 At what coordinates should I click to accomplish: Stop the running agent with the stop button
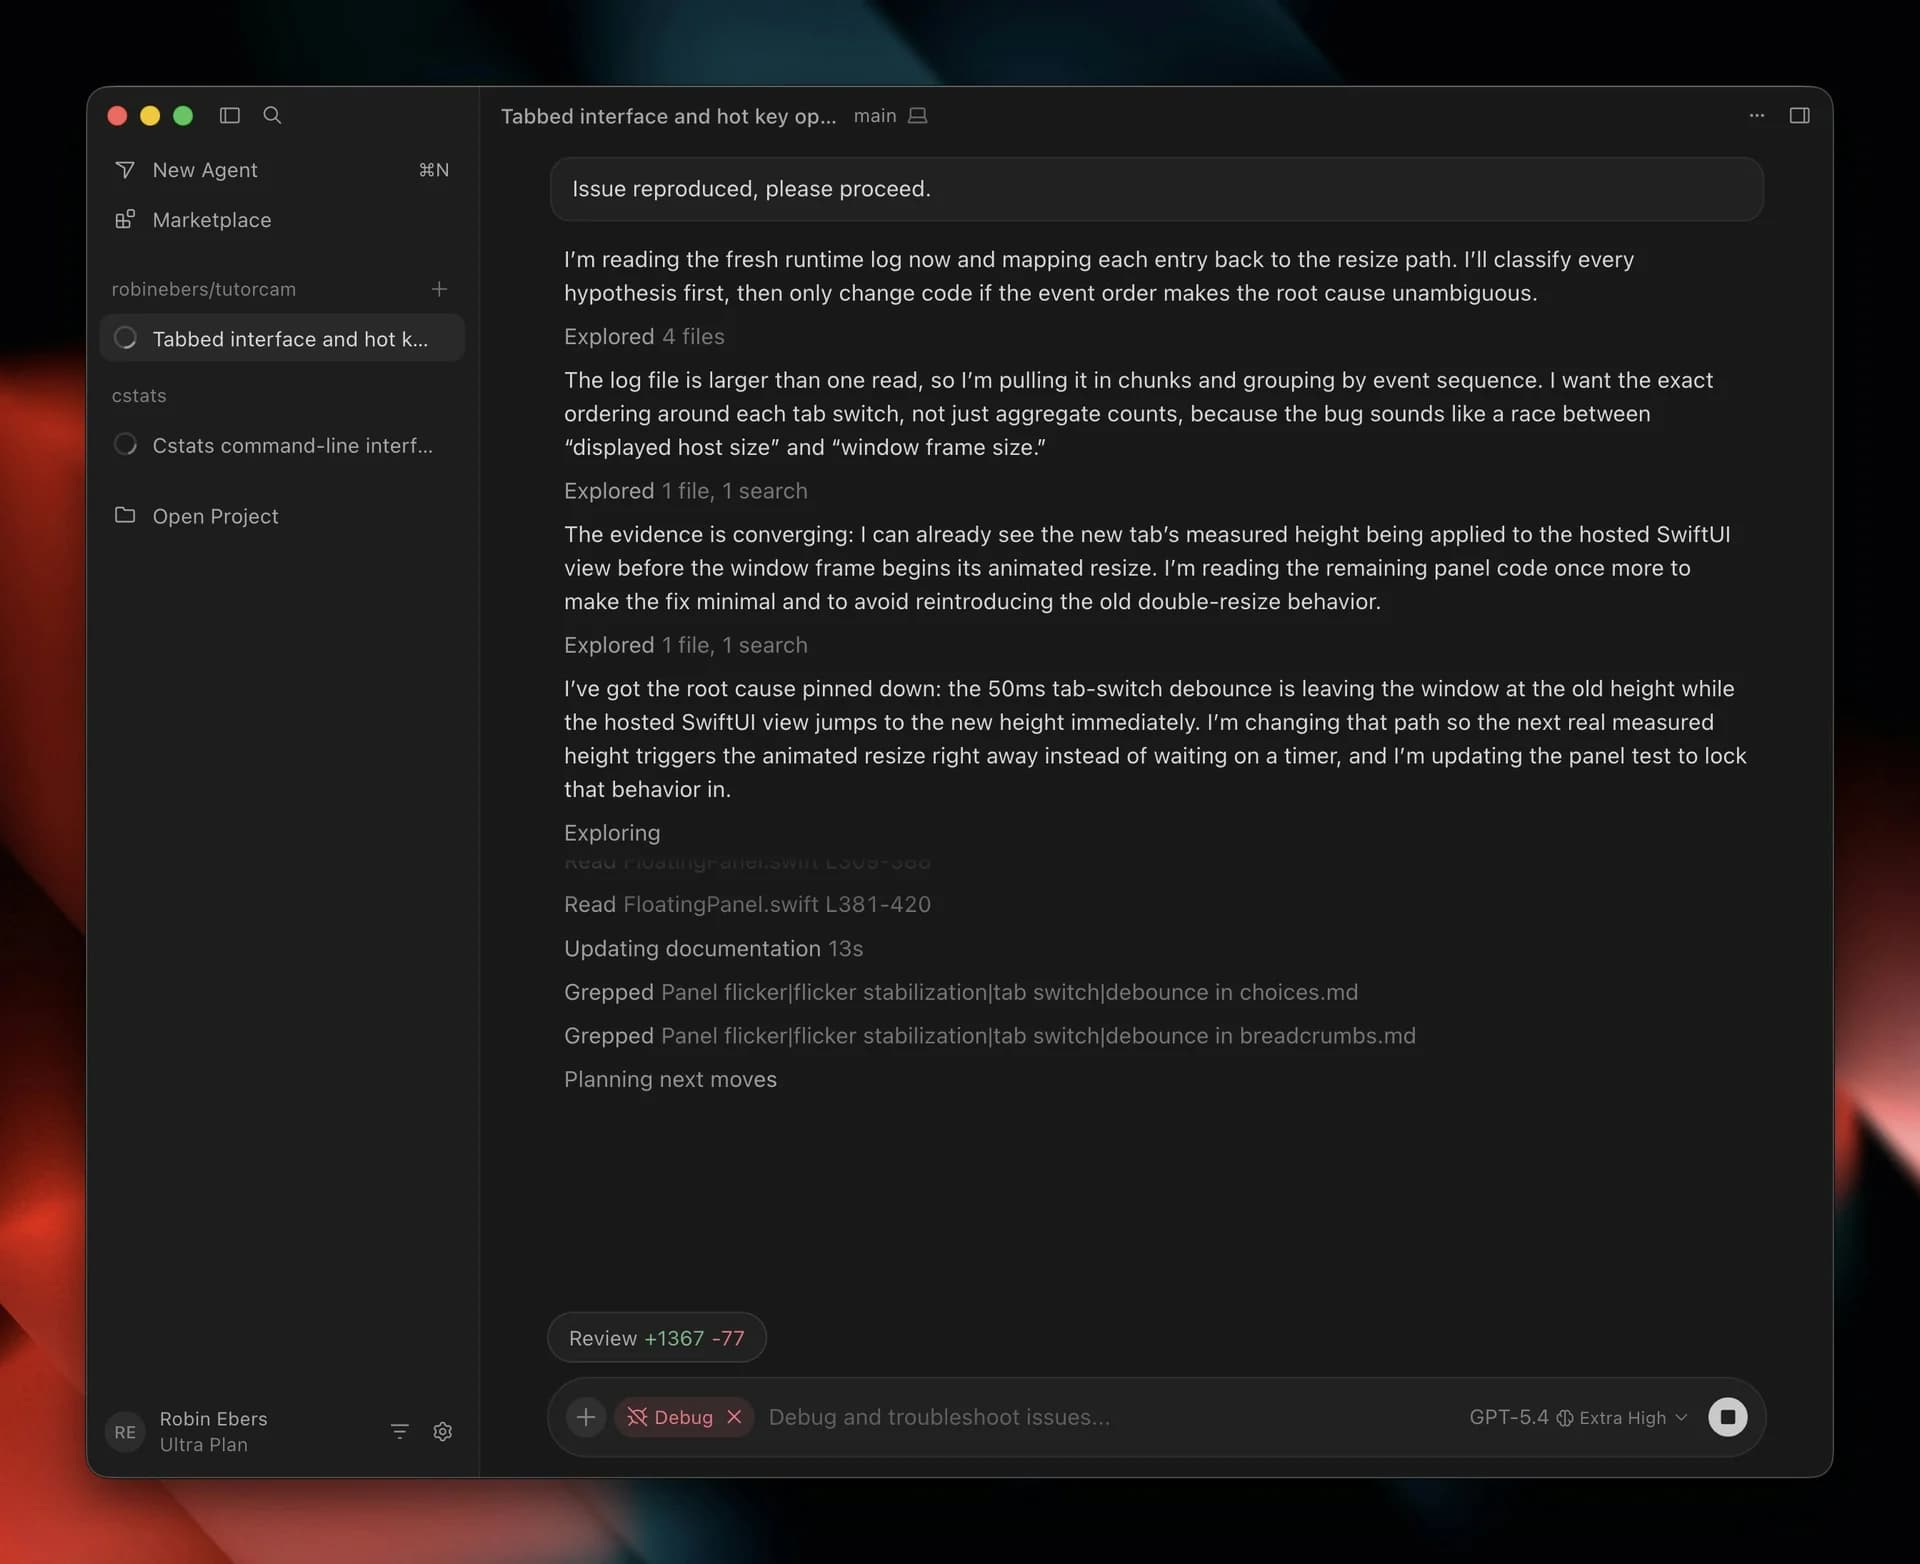(1728, 1417)
